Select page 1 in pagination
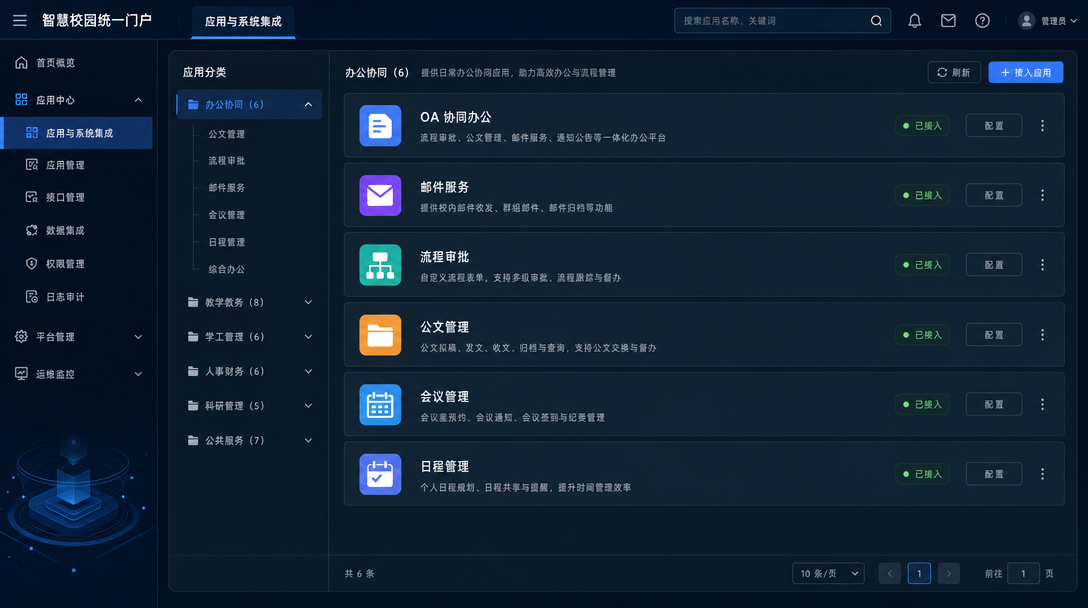 (919, 573)
